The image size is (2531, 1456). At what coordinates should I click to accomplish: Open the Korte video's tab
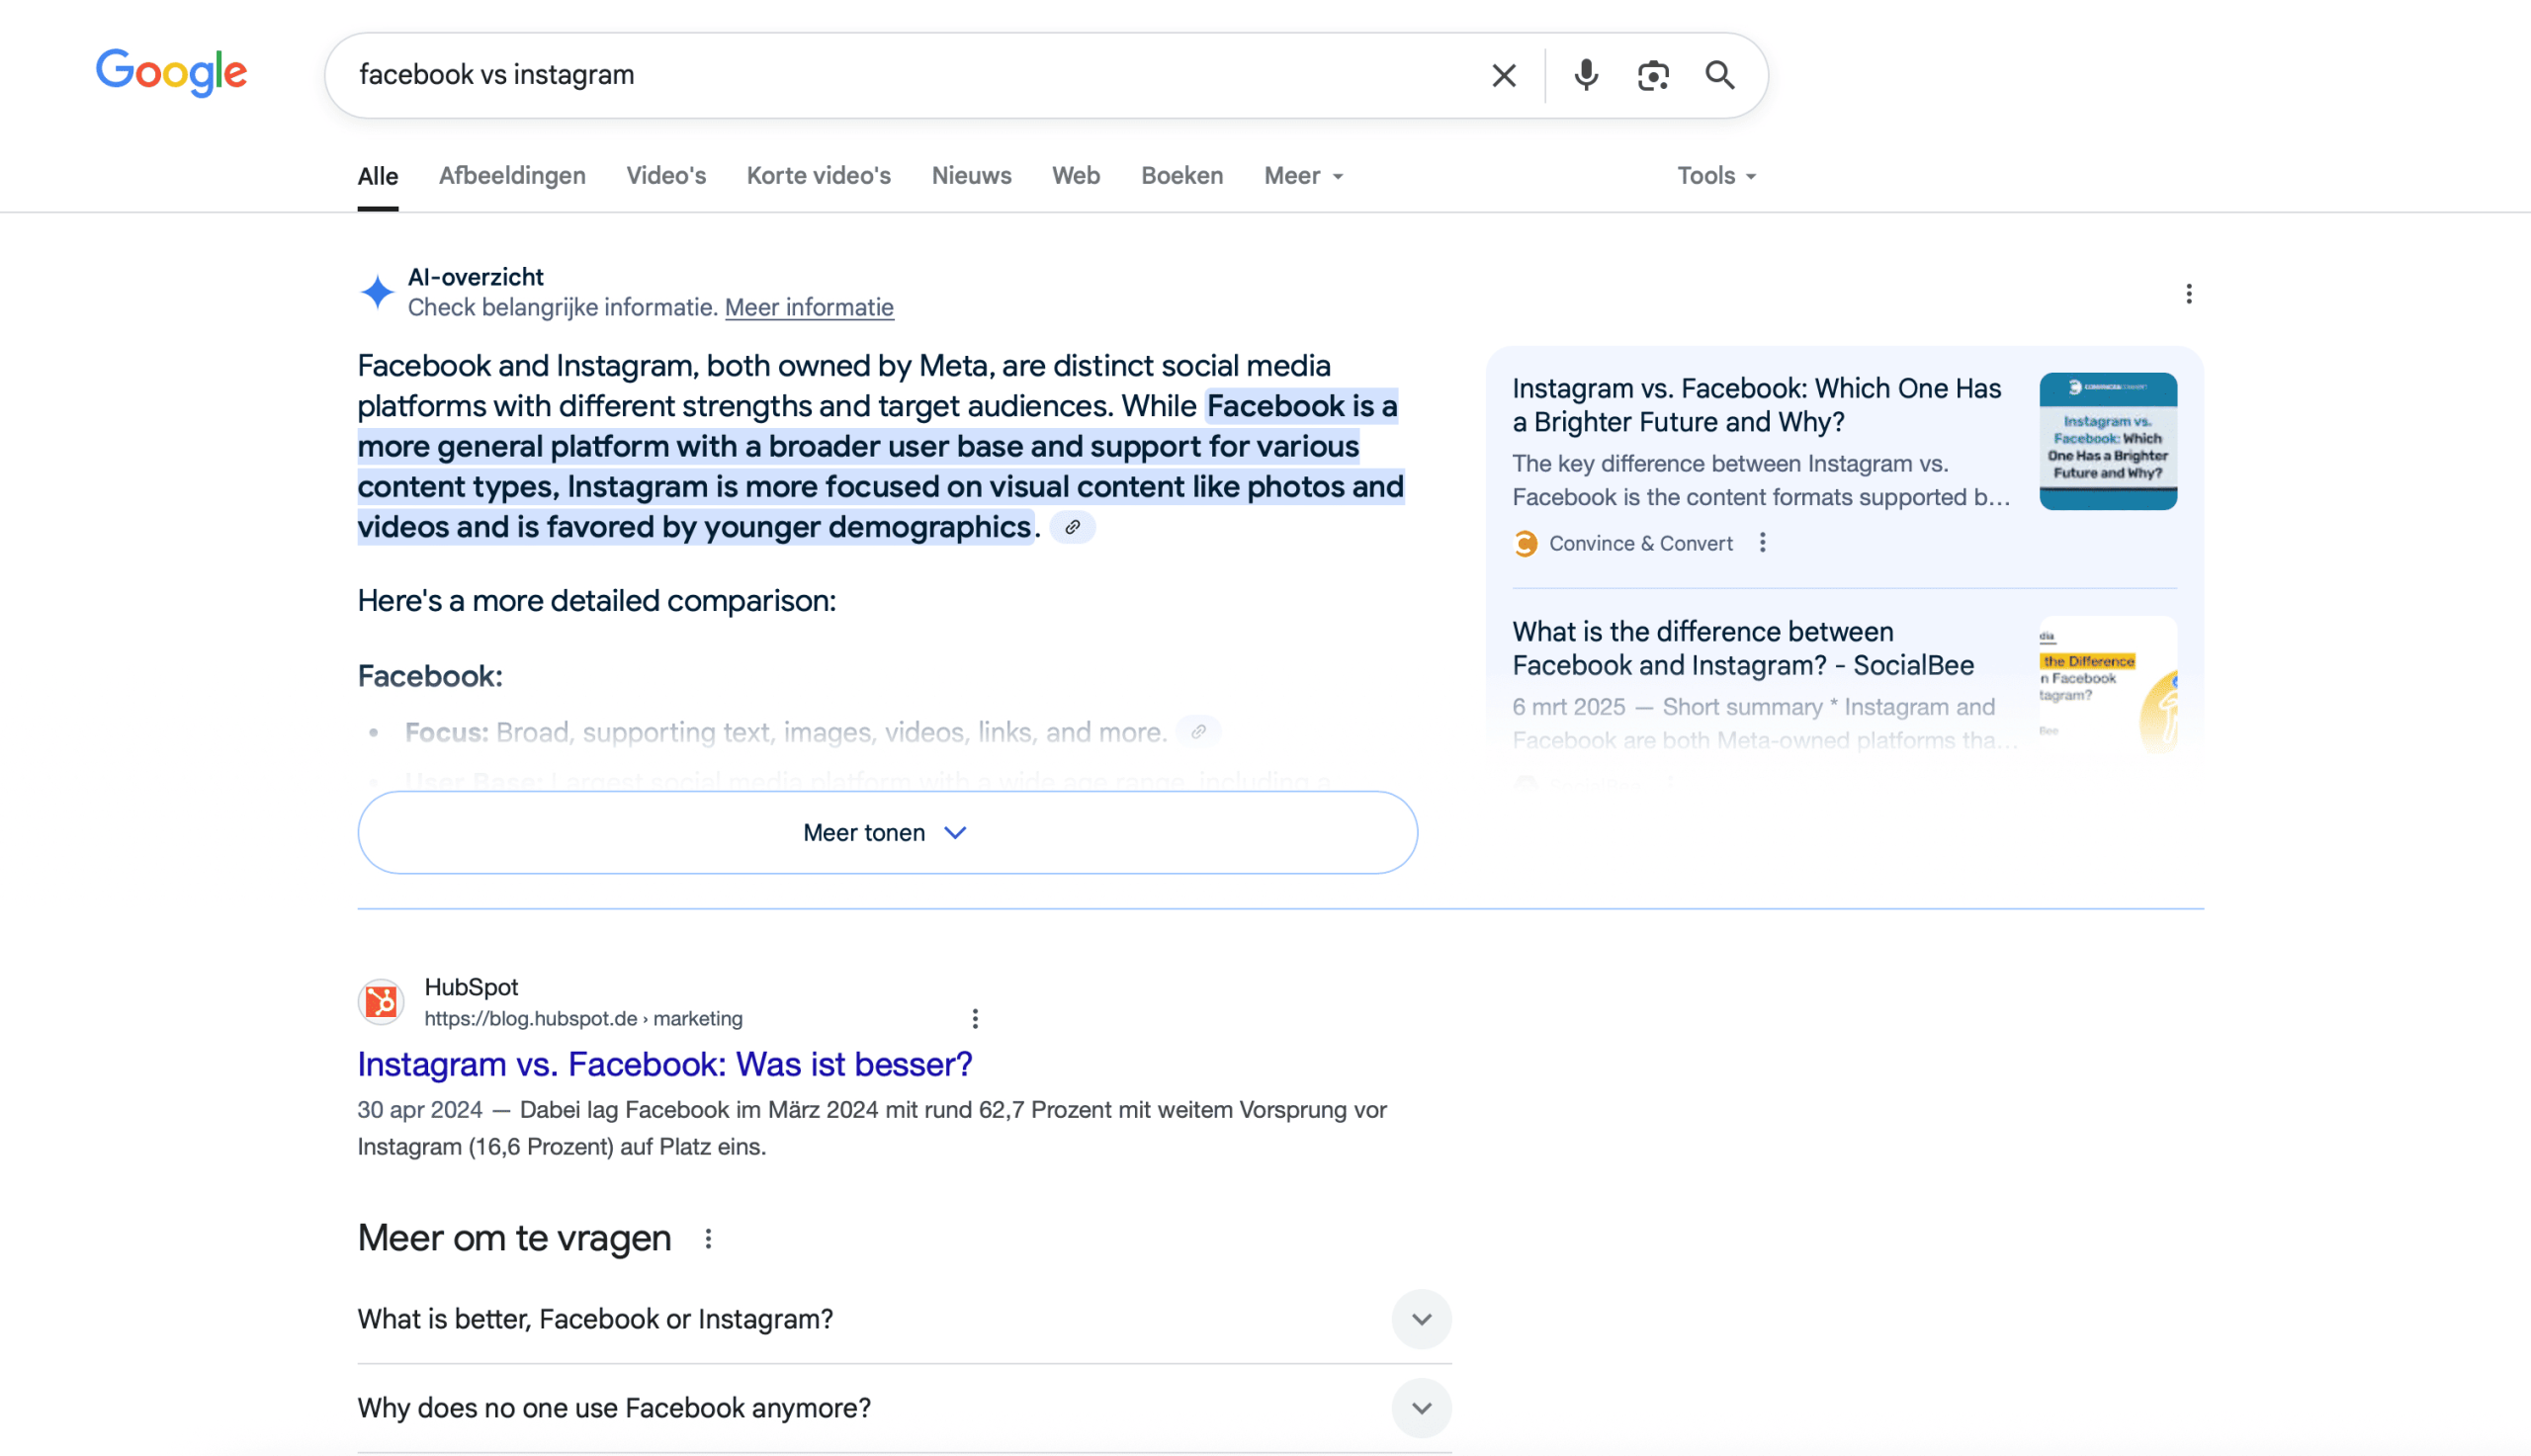[818, 176]
